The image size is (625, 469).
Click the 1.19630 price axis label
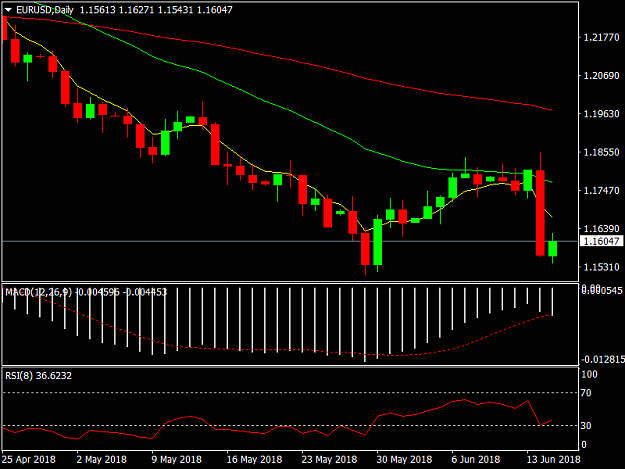click(x=601, y=114)
